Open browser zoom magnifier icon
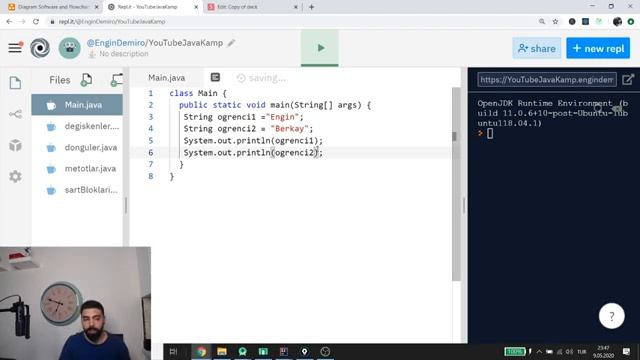 click(x=542, y=22)
